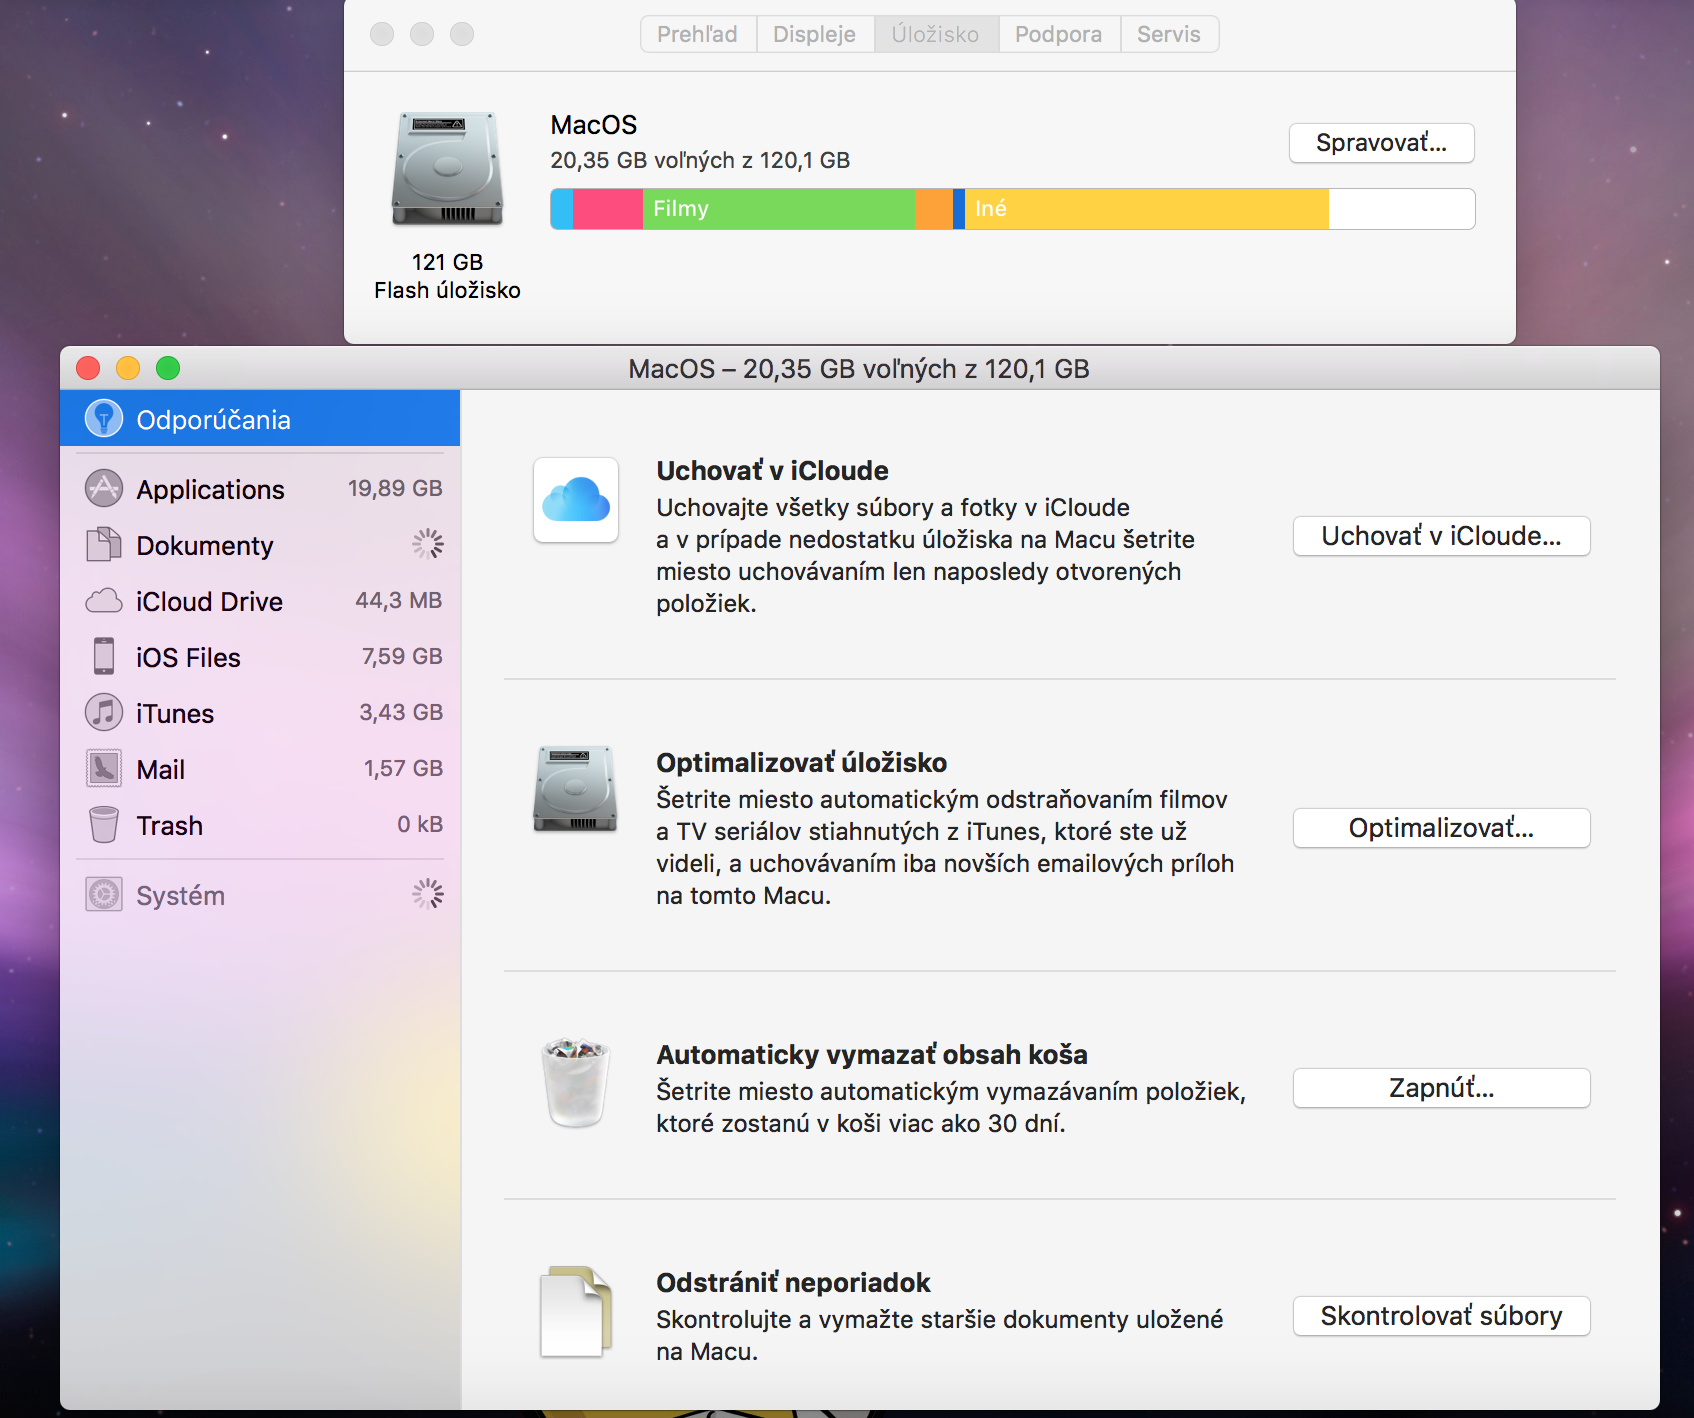Screen dimensions: 1694x1418
Task: Select the Applications sidebar row
Action: click(x=260, y=489)
